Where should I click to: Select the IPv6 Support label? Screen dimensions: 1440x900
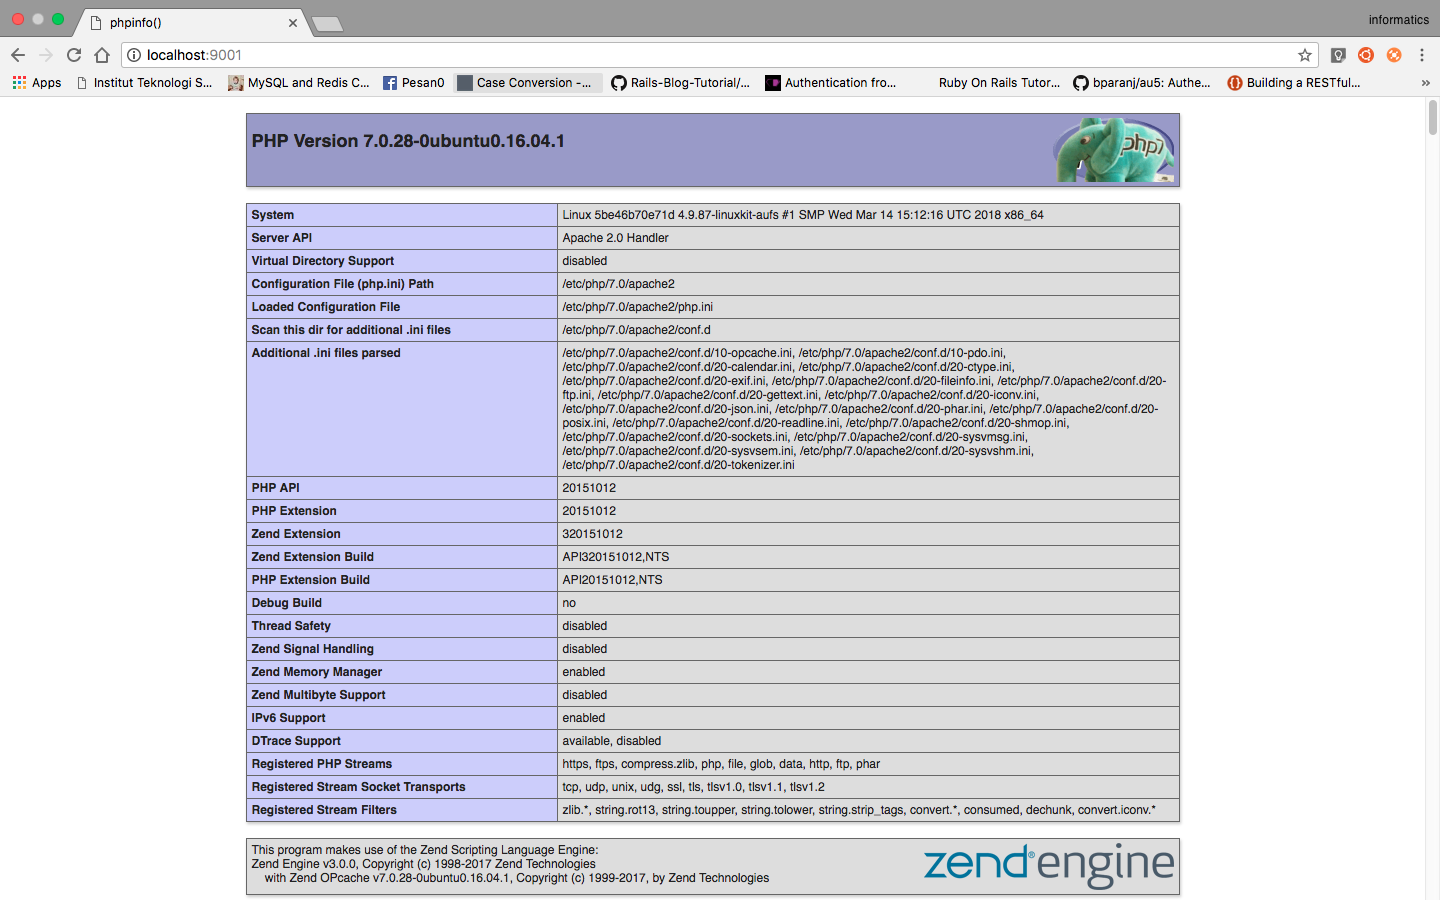(x=289, y=718)
